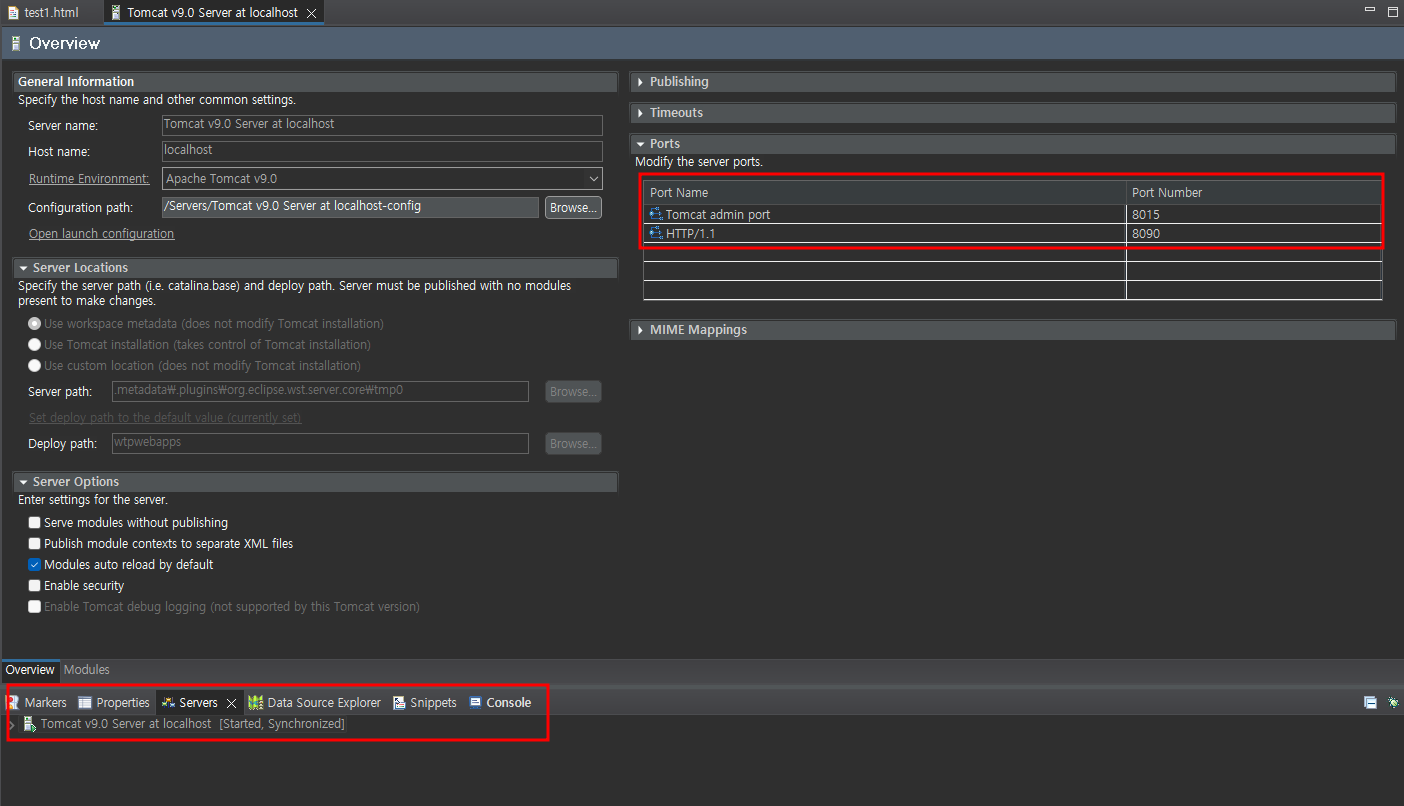Open the Properties view tab
1404x806 pixels.
114,703
